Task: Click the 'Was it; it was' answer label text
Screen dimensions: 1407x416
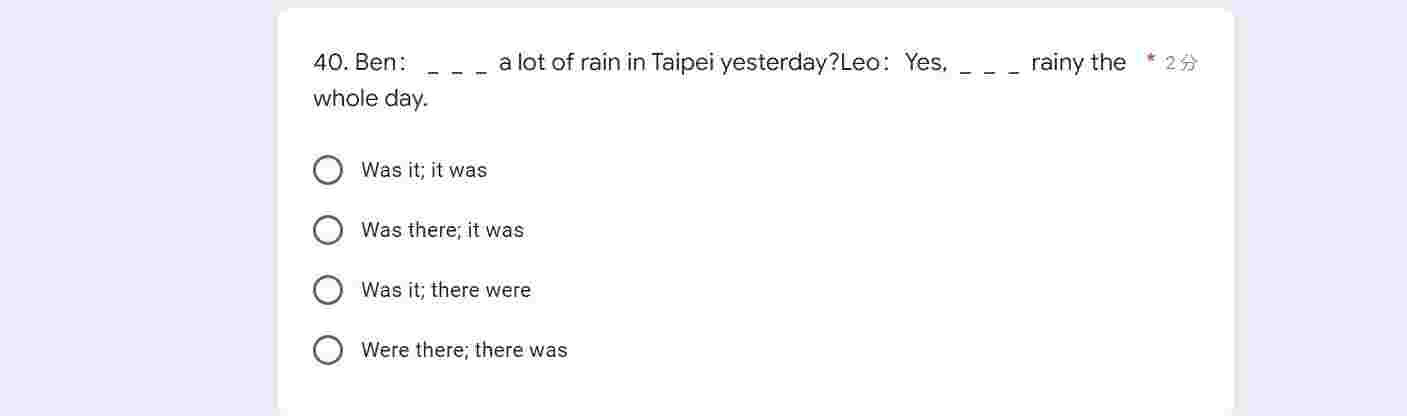Action: (424, 170)
